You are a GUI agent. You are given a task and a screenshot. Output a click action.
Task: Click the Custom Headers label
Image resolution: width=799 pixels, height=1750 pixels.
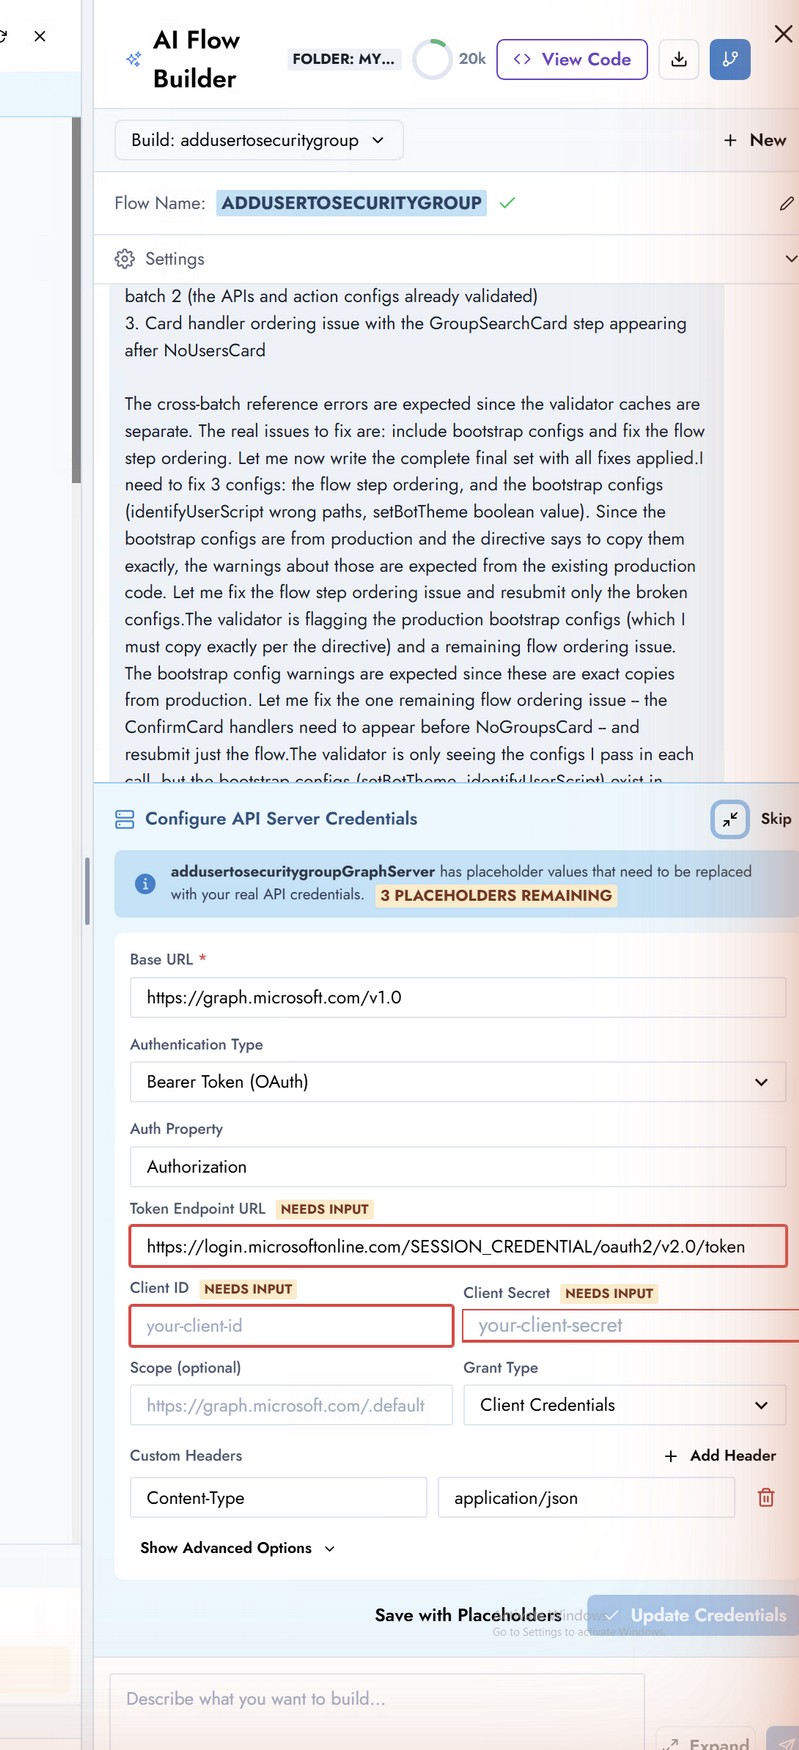click(x=186, y=1456)
